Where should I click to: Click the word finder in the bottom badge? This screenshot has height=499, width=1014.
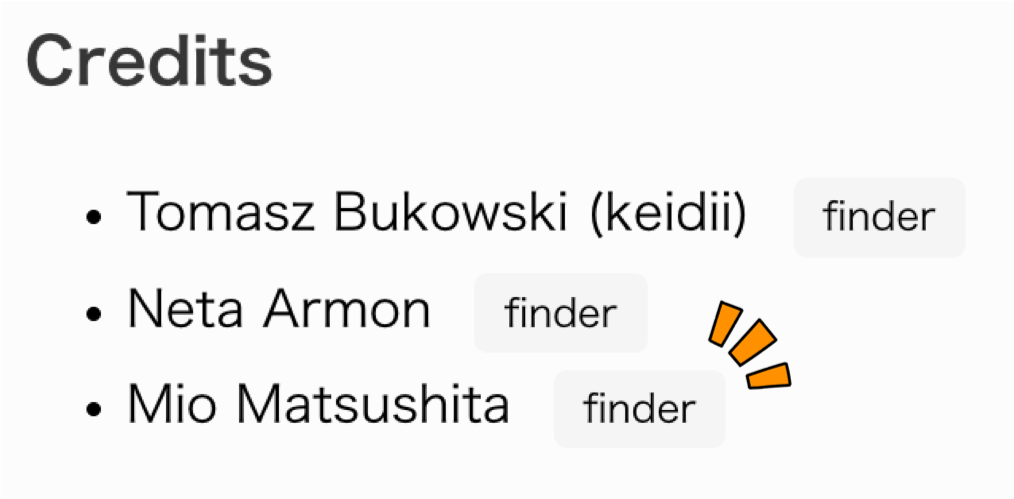tap(640, 409)
